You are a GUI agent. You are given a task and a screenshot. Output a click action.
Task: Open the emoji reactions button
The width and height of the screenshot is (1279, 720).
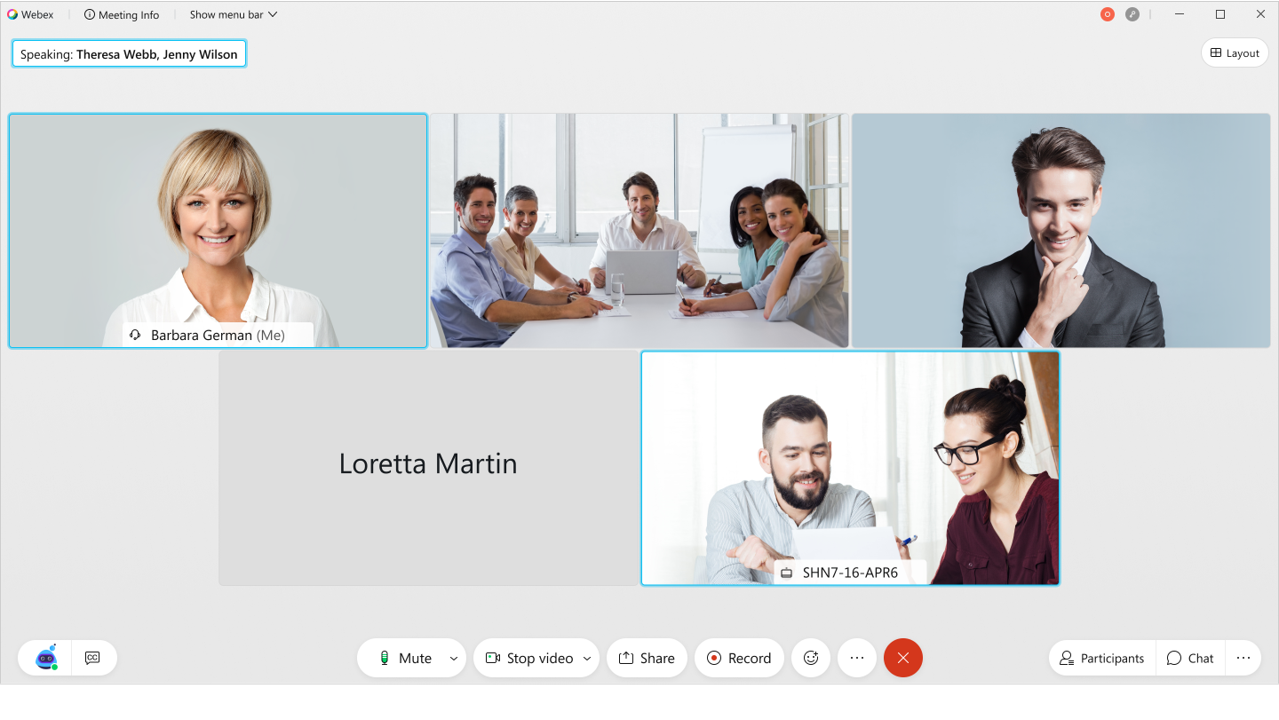point(811,658)
